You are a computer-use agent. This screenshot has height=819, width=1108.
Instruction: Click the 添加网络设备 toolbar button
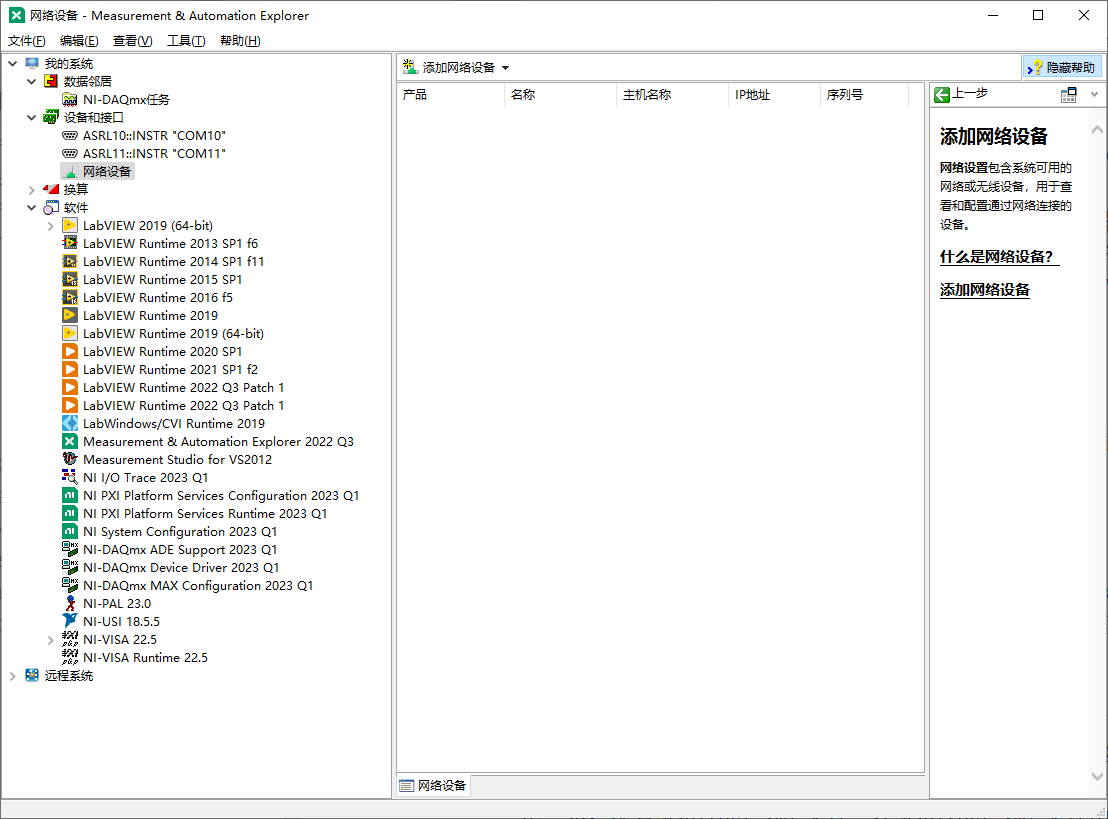449,67
